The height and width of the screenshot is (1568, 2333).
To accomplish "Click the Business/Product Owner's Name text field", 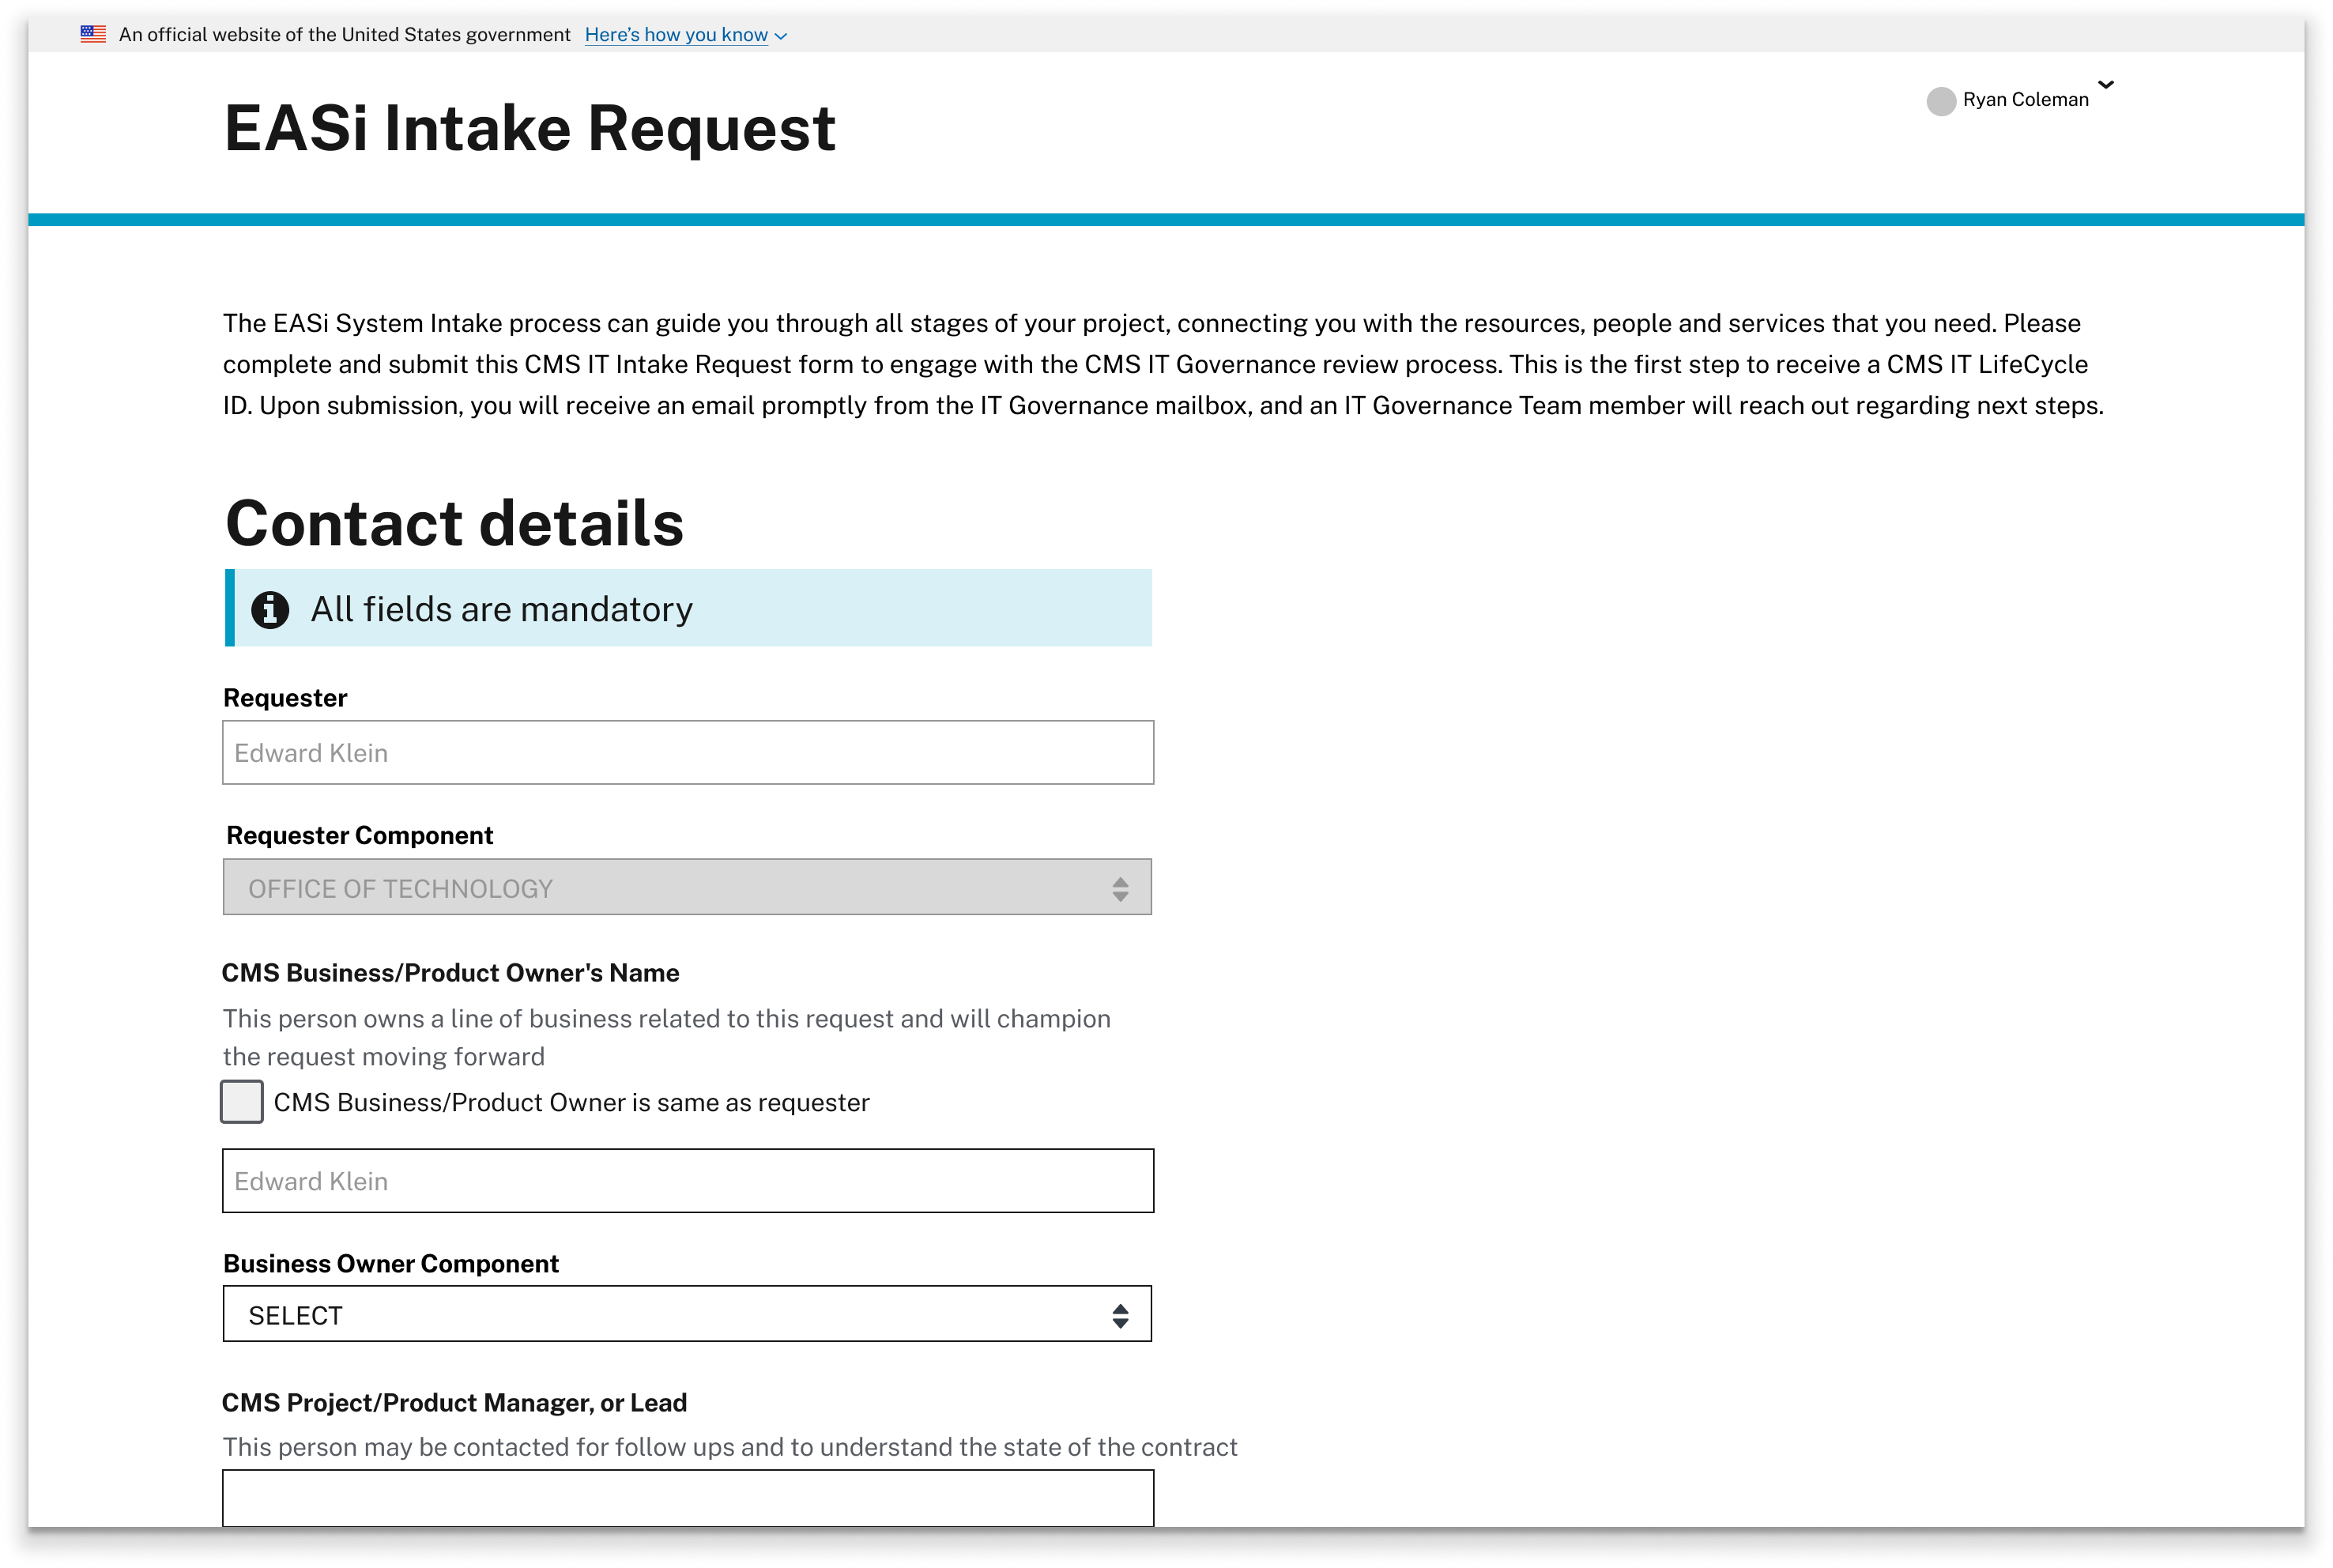I will pyautogui.click(x=687, y=1180).
